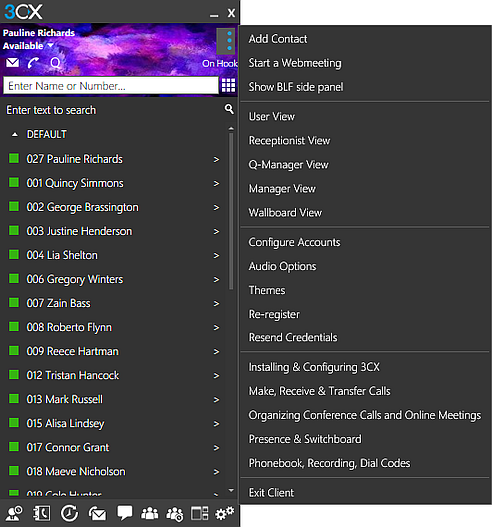
Task: Select Receptionist View from the menu
Action: click(x=289, y=140)
